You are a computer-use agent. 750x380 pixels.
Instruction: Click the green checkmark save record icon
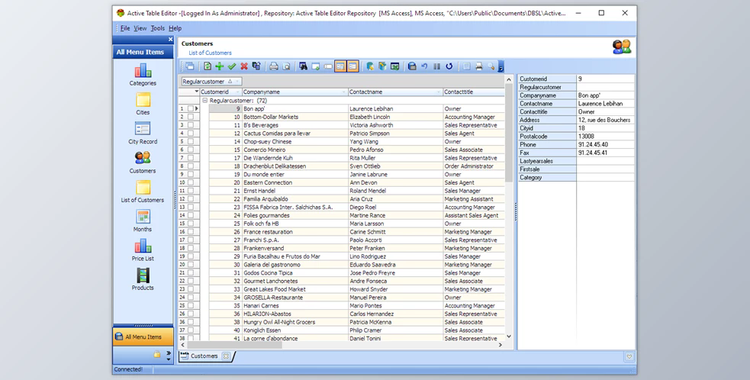coord(232,67)
